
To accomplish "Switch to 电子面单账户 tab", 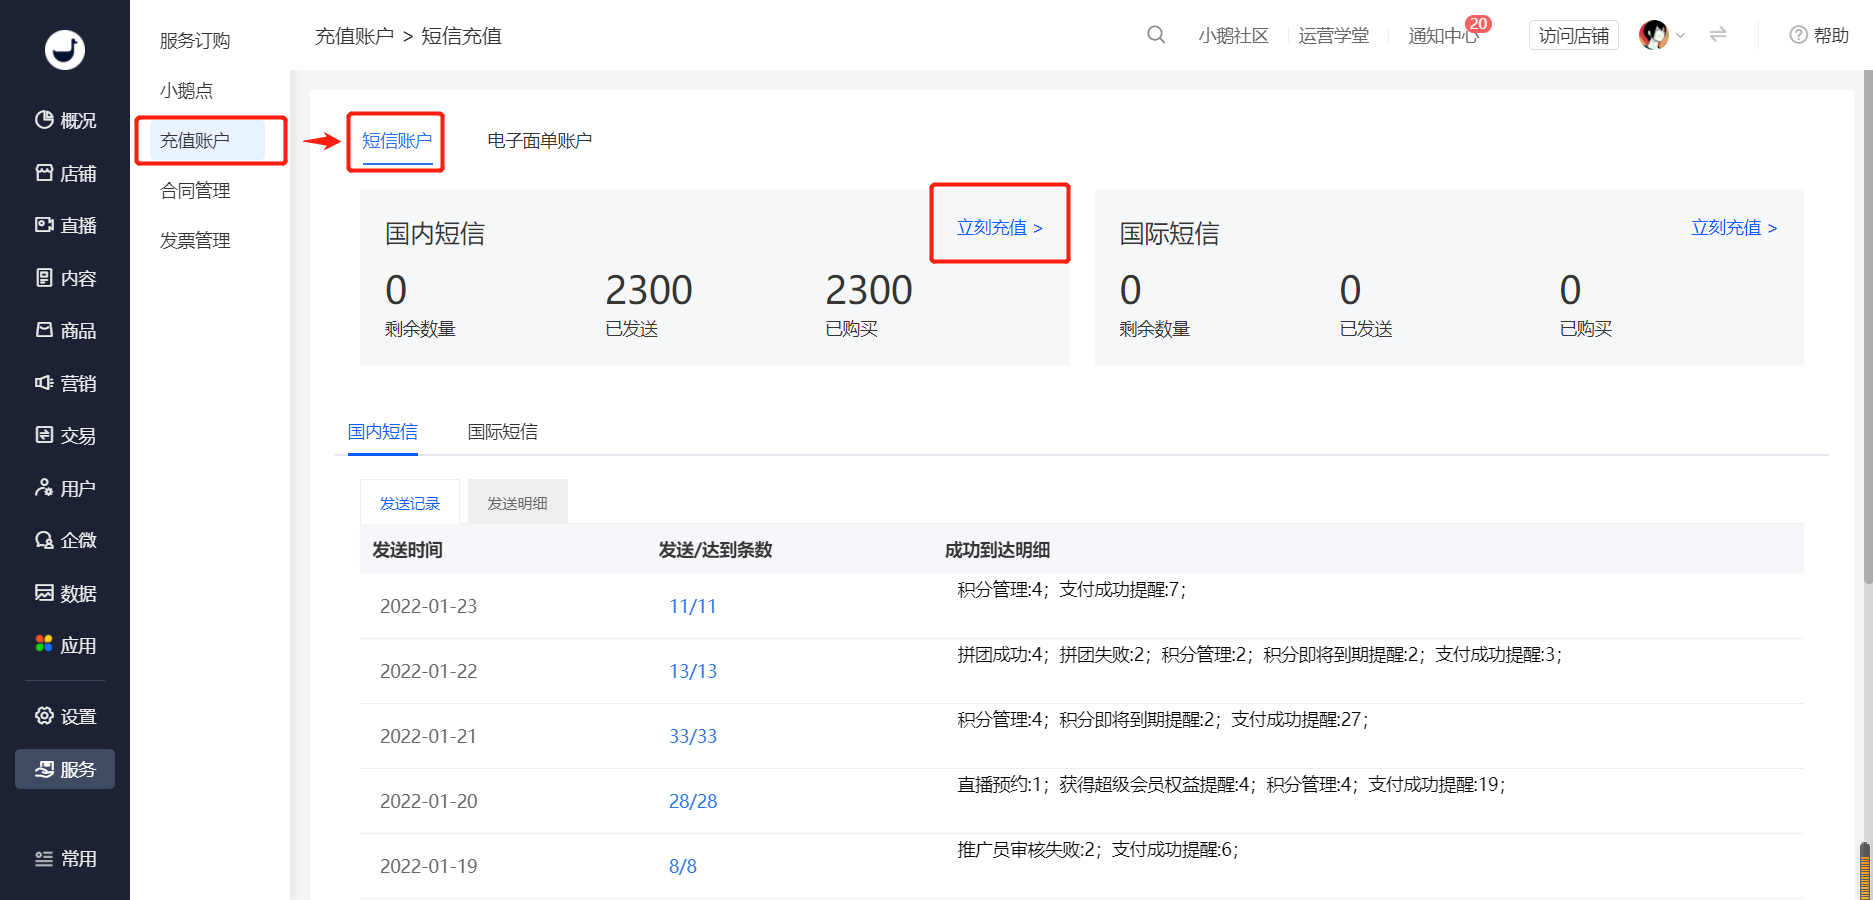I will tap(540, 141).
